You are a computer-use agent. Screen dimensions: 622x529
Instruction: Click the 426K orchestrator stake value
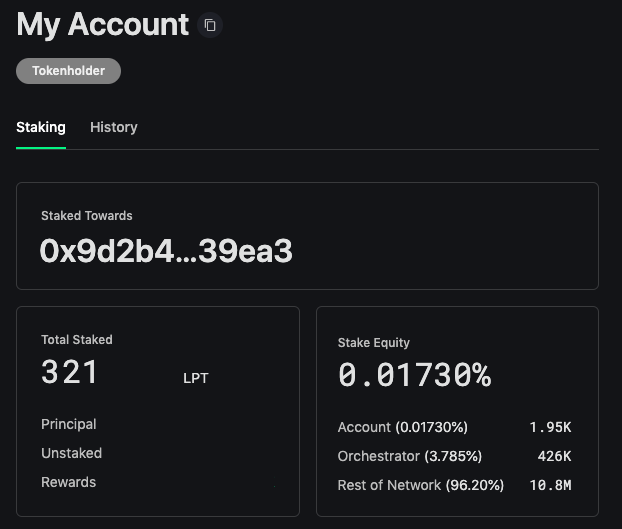[x=555, y=456]
